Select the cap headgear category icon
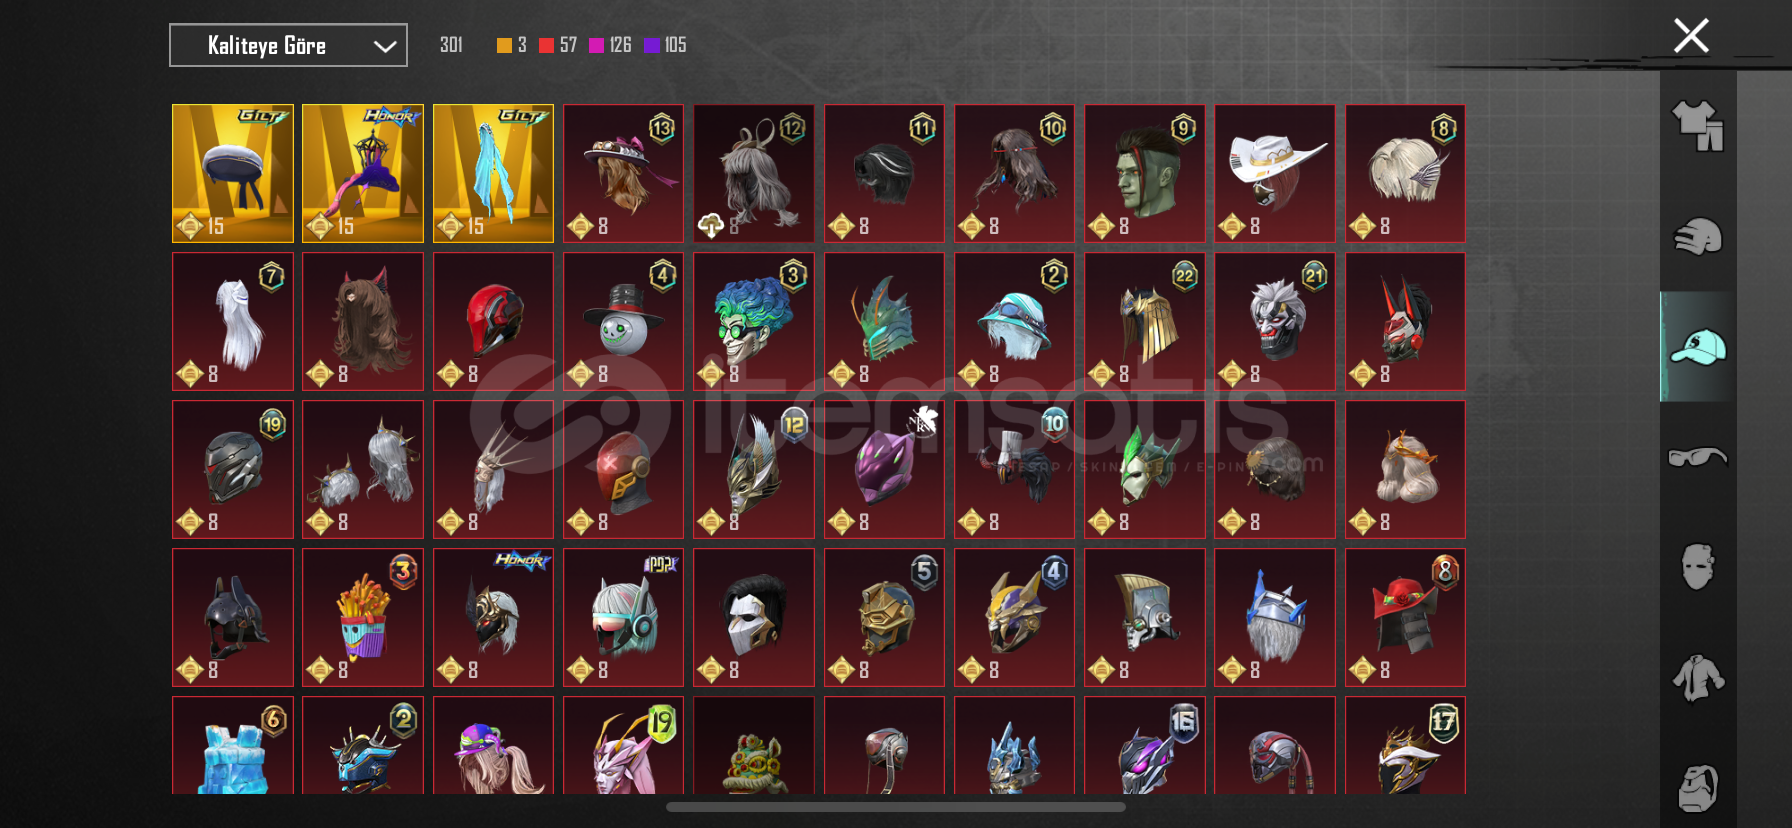 click(1698, 347)
